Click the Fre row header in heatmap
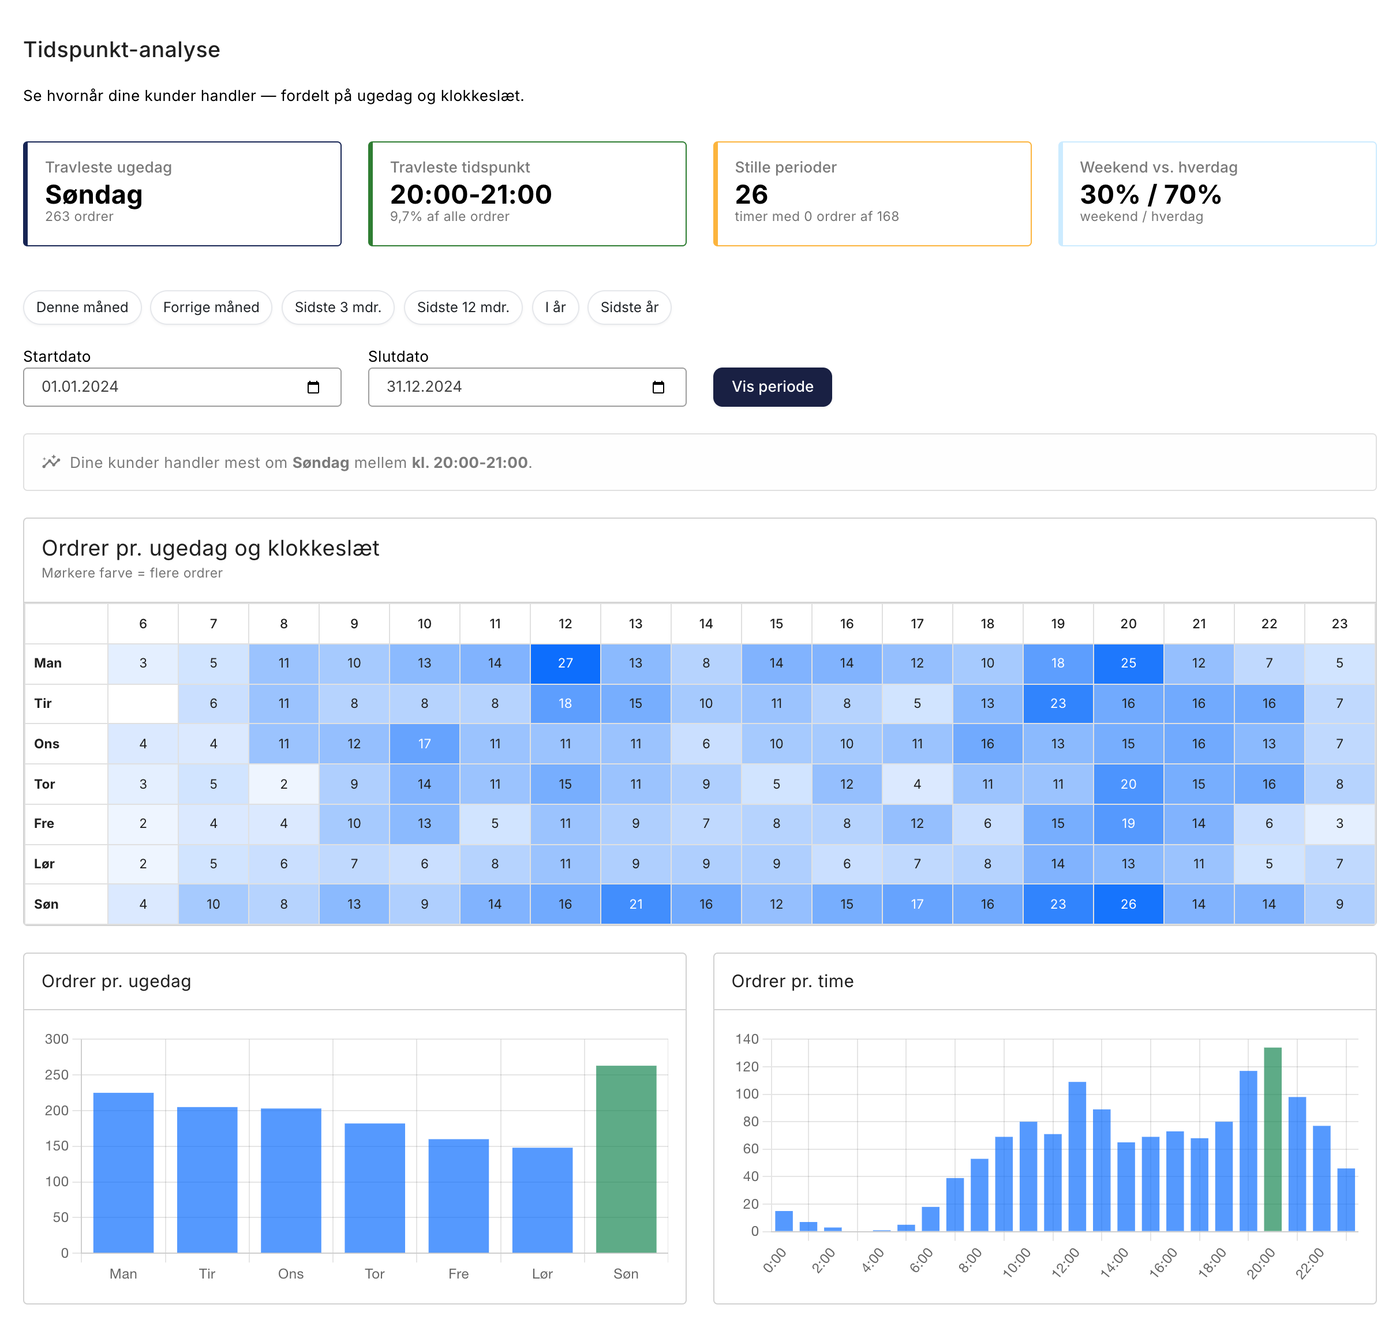This screenshot has height=1327, width=1400. 66,824
